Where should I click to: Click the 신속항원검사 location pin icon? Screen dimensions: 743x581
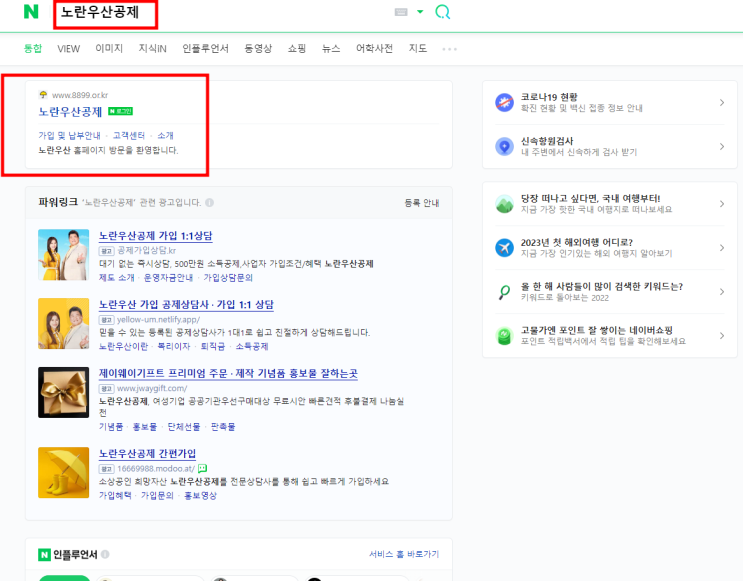point(504,146)
